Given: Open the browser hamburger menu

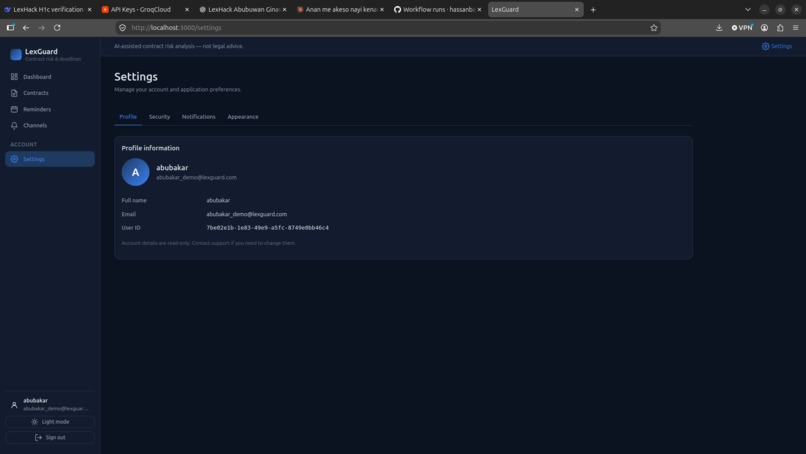Looking at the screenshot, I should pos(795,28).
